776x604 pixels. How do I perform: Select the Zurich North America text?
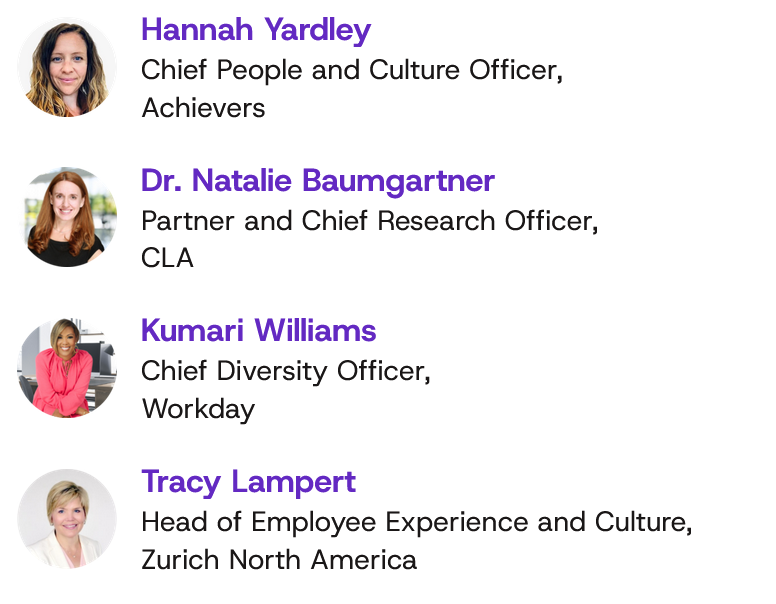coord(279,560)
